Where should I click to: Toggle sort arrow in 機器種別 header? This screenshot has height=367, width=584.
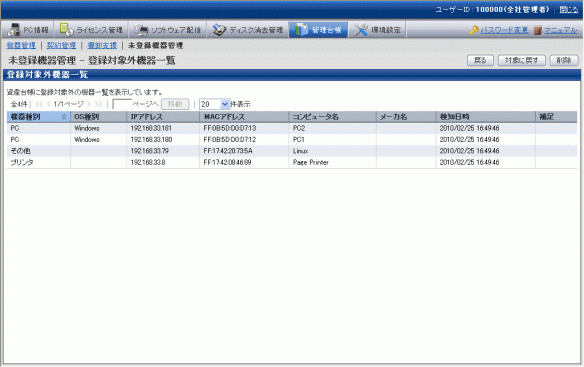(x=64, y=117)
